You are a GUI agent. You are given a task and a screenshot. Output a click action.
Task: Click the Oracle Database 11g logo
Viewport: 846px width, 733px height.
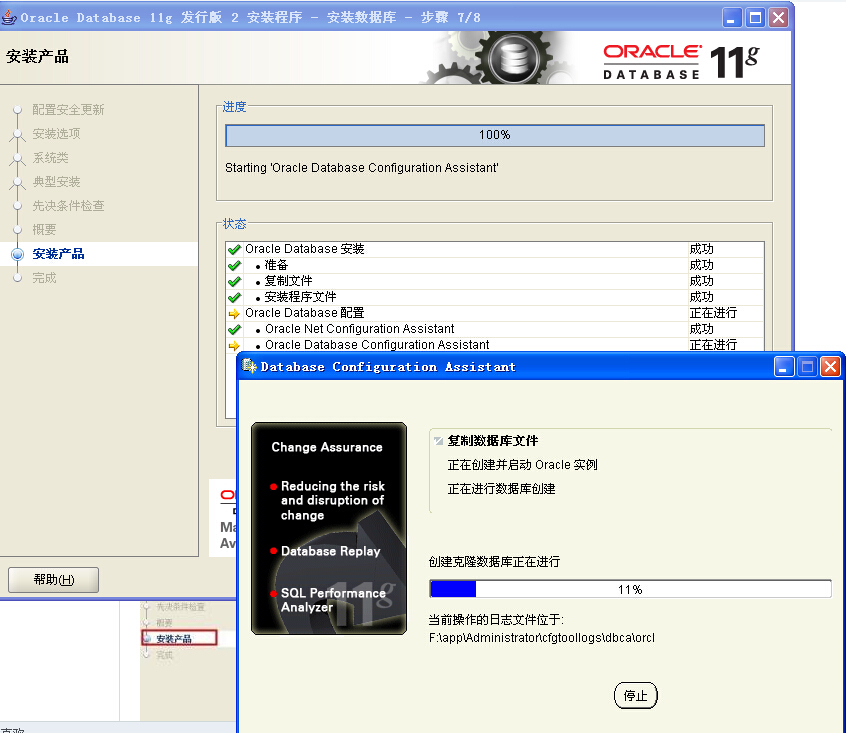coord(681,61)
